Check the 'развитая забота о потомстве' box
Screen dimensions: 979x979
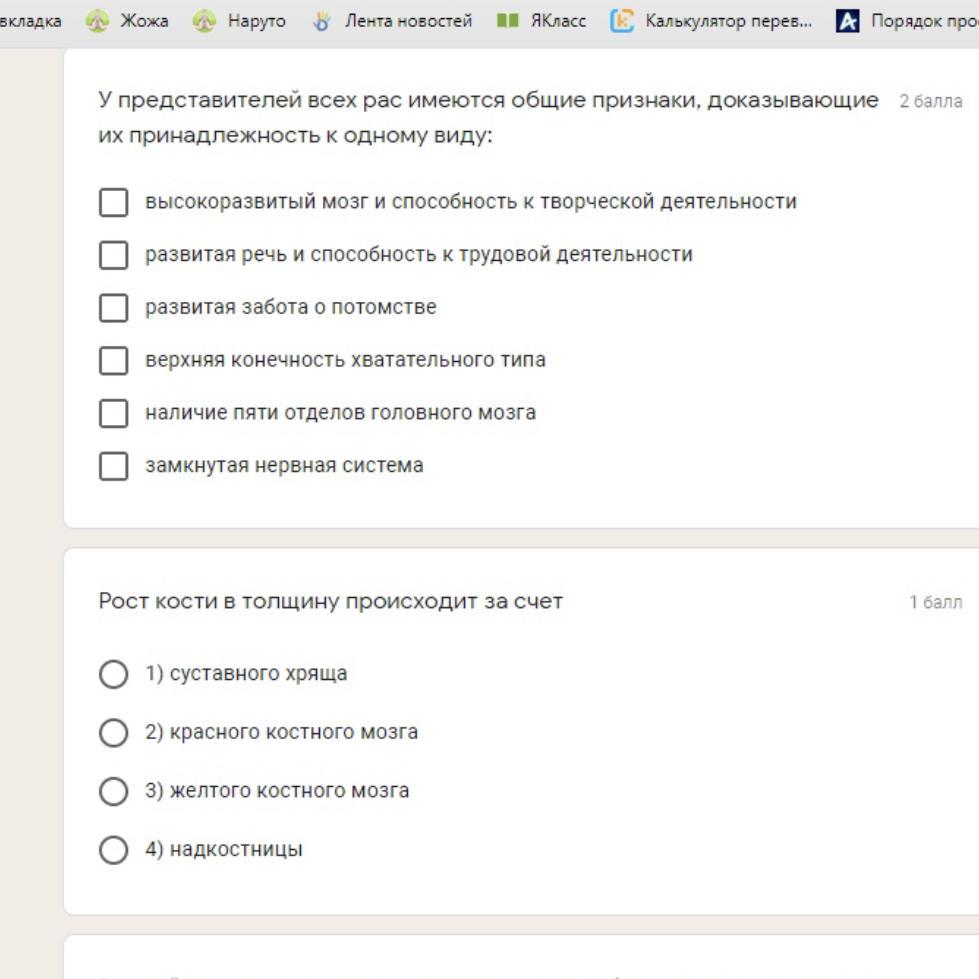coord(114,308)
